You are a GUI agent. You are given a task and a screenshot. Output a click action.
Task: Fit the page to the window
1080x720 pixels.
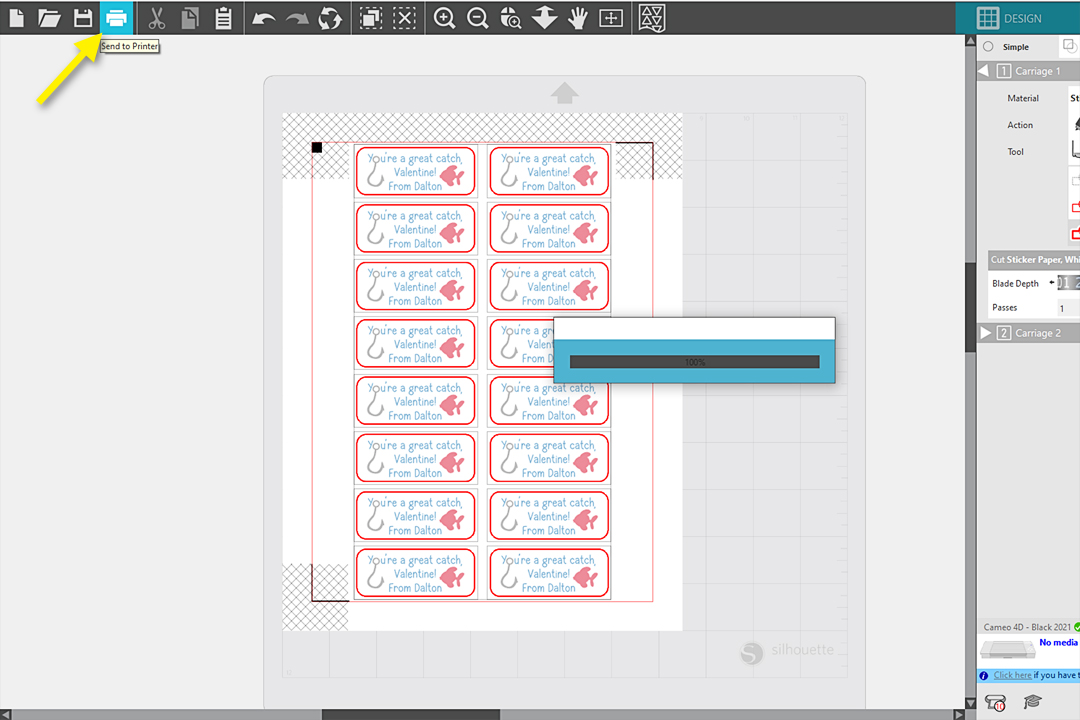pos(611,18)
